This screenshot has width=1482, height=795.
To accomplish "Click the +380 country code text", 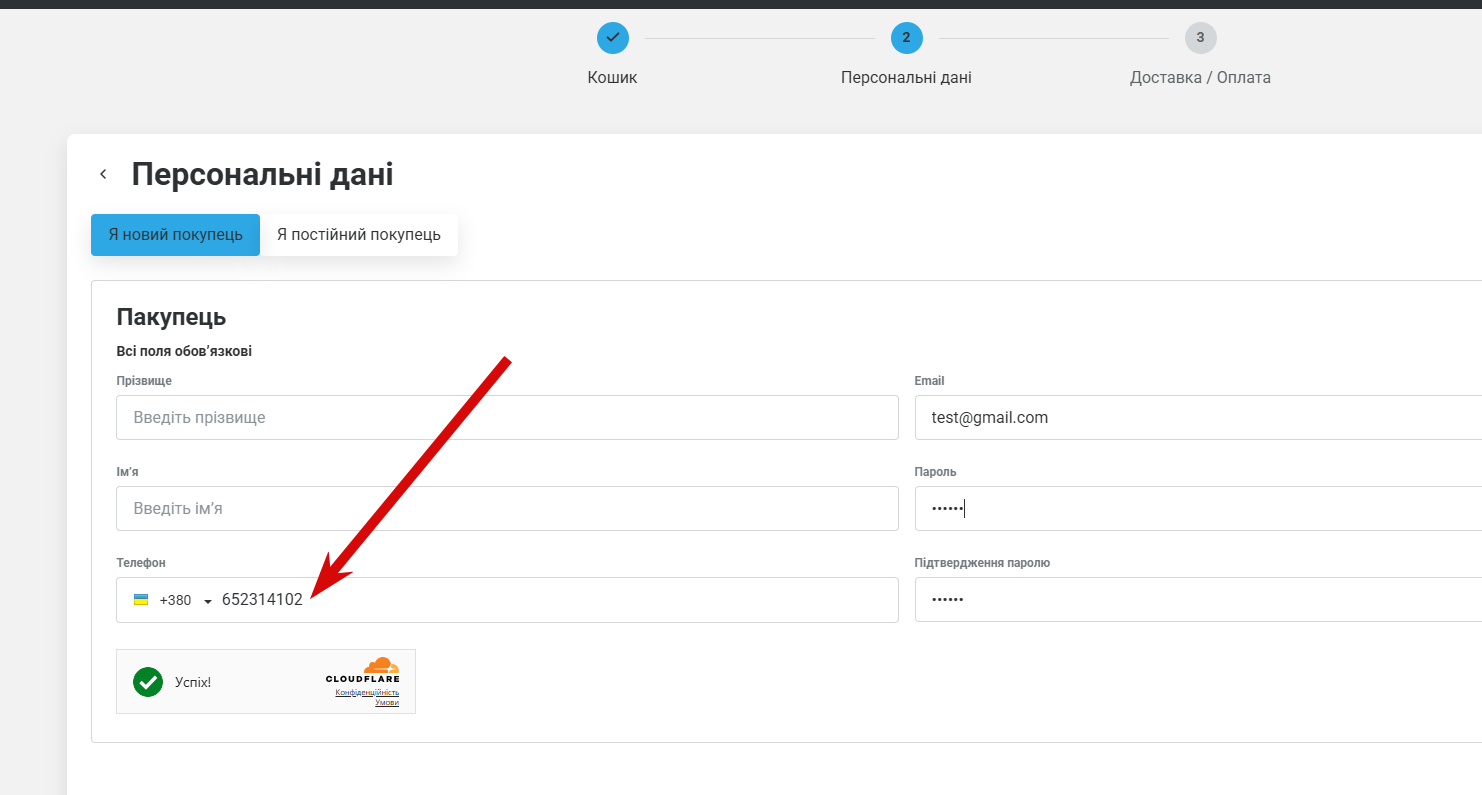I will click(175, 600).
